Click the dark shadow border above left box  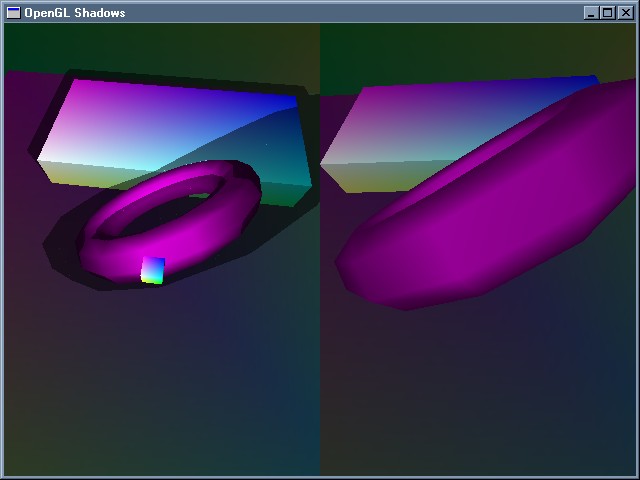coord(180,78)
